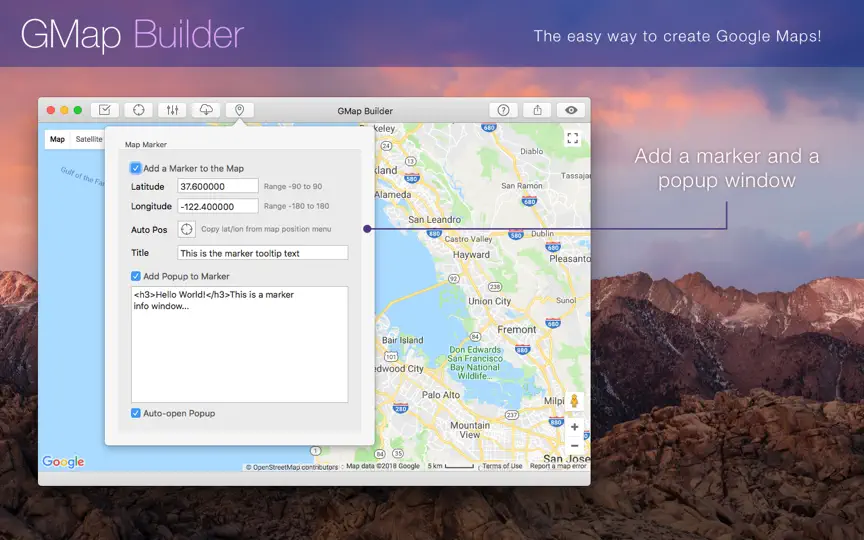Viewport: 864px width, 540px height.
Task: Open the sliders settings toolbar icon
Action: click(x=172, y=110)
